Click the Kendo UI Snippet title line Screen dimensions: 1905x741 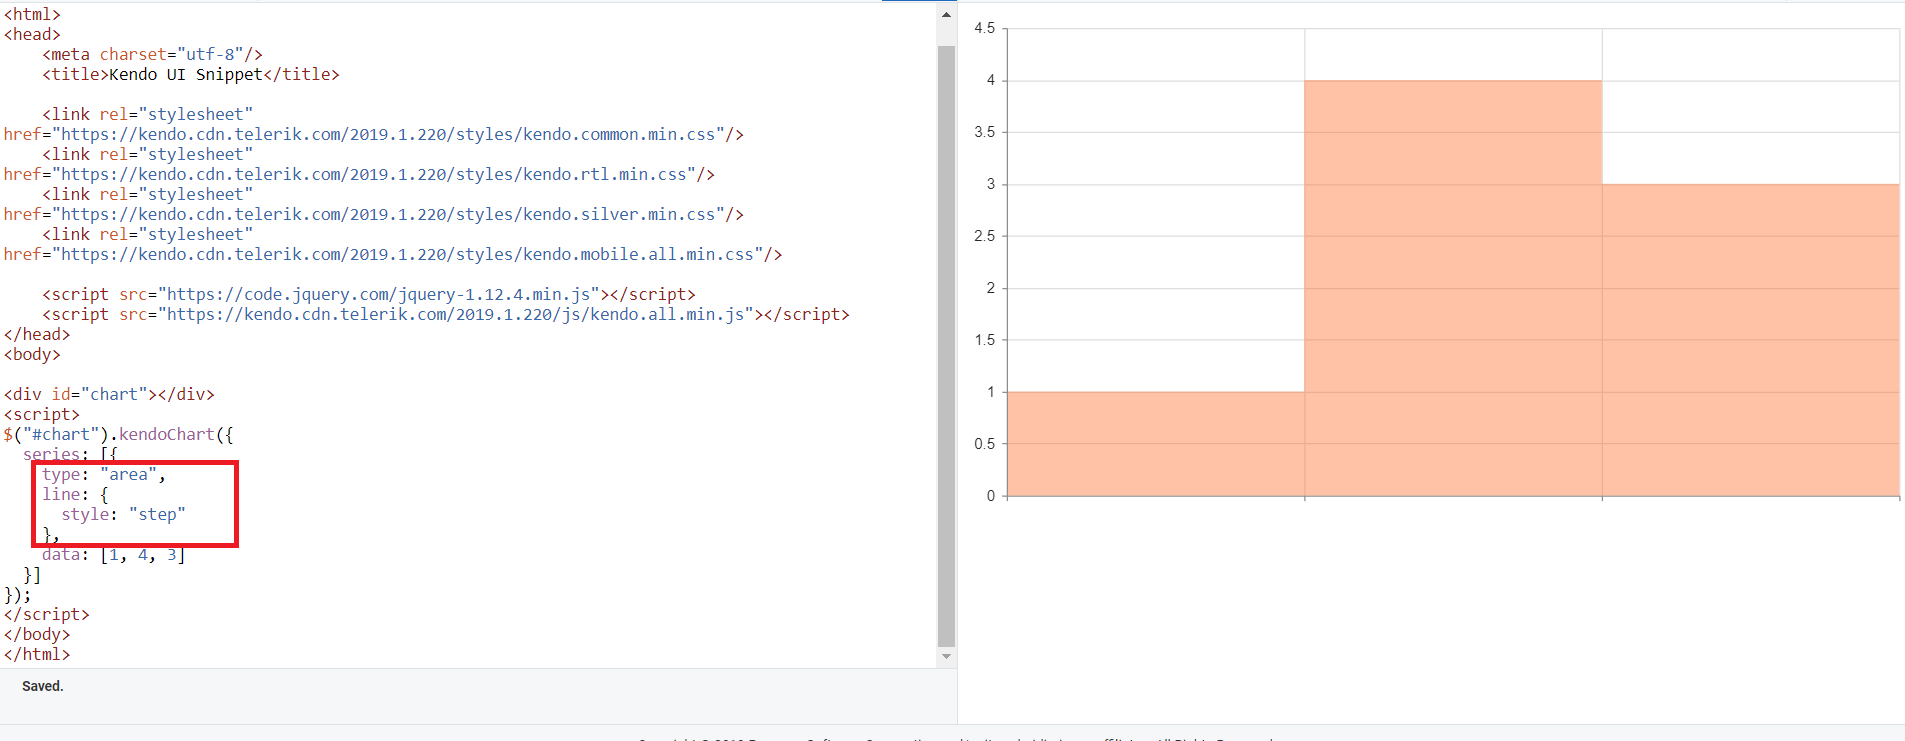point(190,75)
